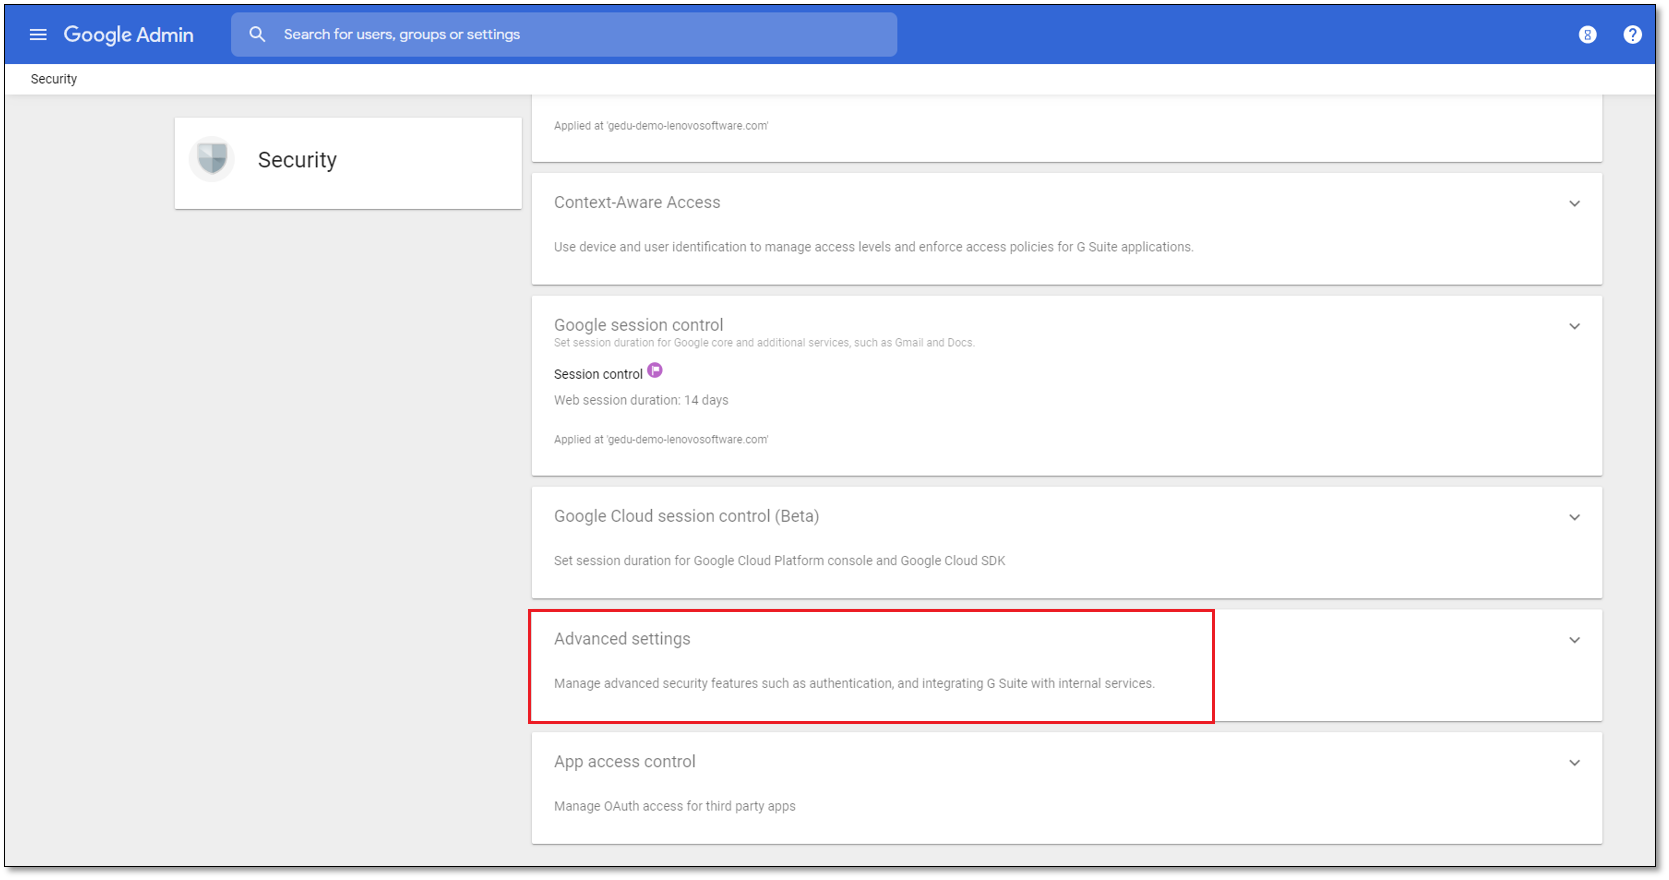
Task: Expand the Google session control section
Action: click(1574, 327)
